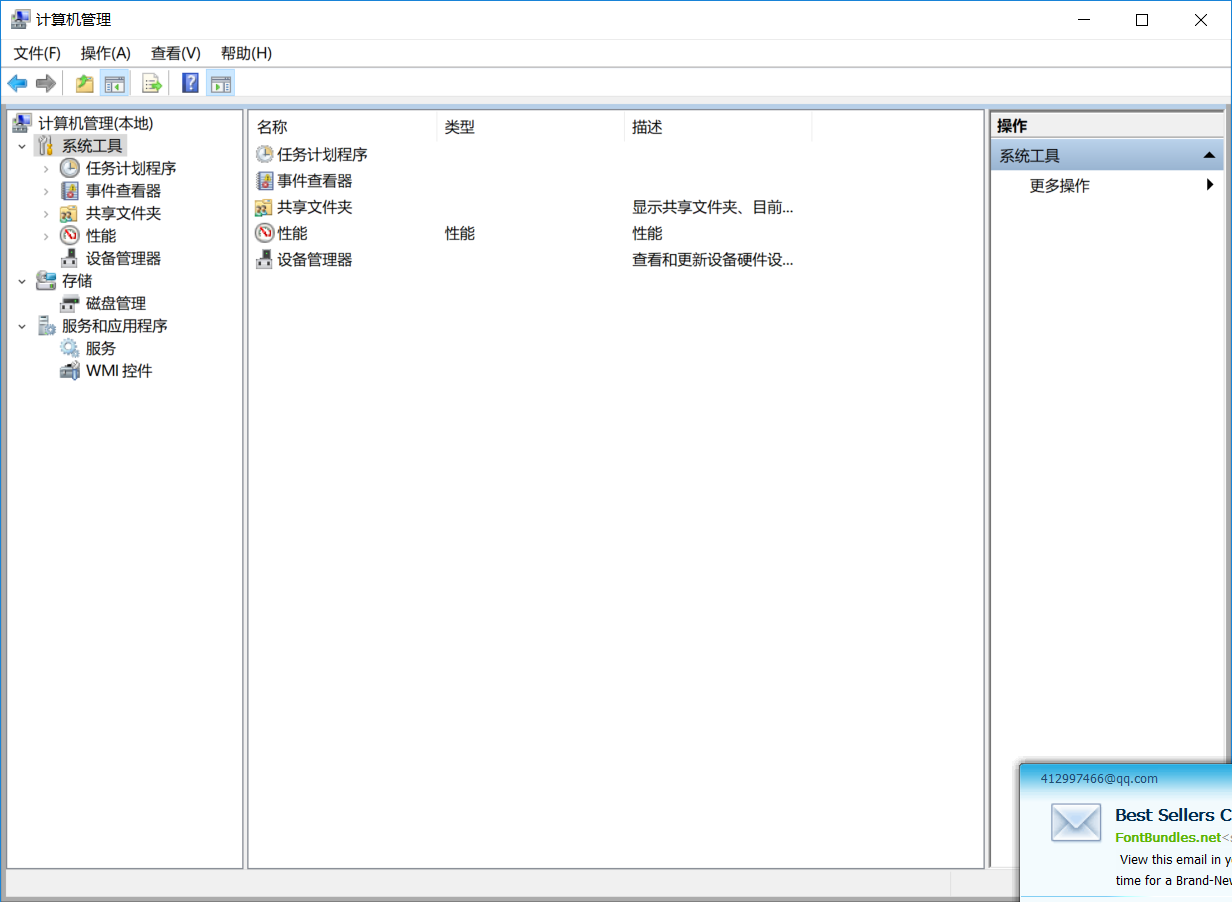This screenshot has height=902, width=1232.
Task: Expand the 共享文件夹 tree node
Action: tap(46, 213)
